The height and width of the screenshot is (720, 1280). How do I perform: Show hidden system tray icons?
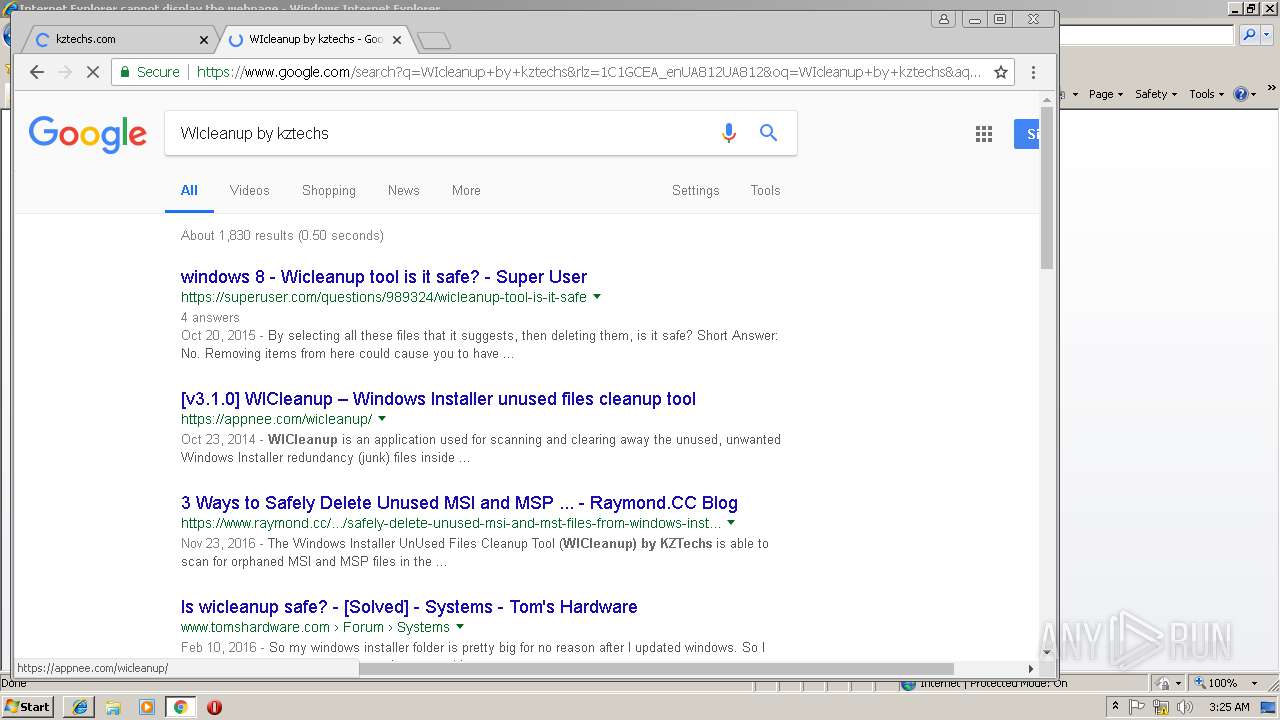click(x=1115, y=707)
